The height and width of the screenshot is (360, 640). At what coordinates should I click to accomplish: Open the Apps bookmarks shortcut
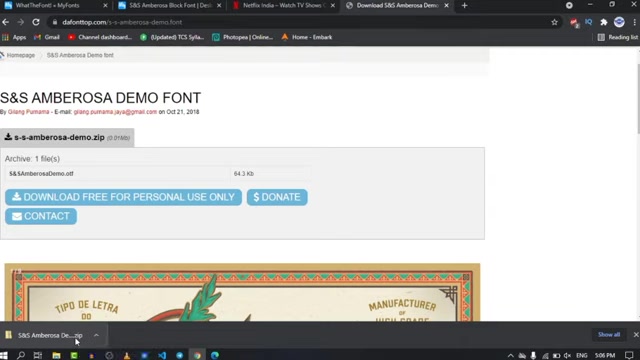pos(14,37)
